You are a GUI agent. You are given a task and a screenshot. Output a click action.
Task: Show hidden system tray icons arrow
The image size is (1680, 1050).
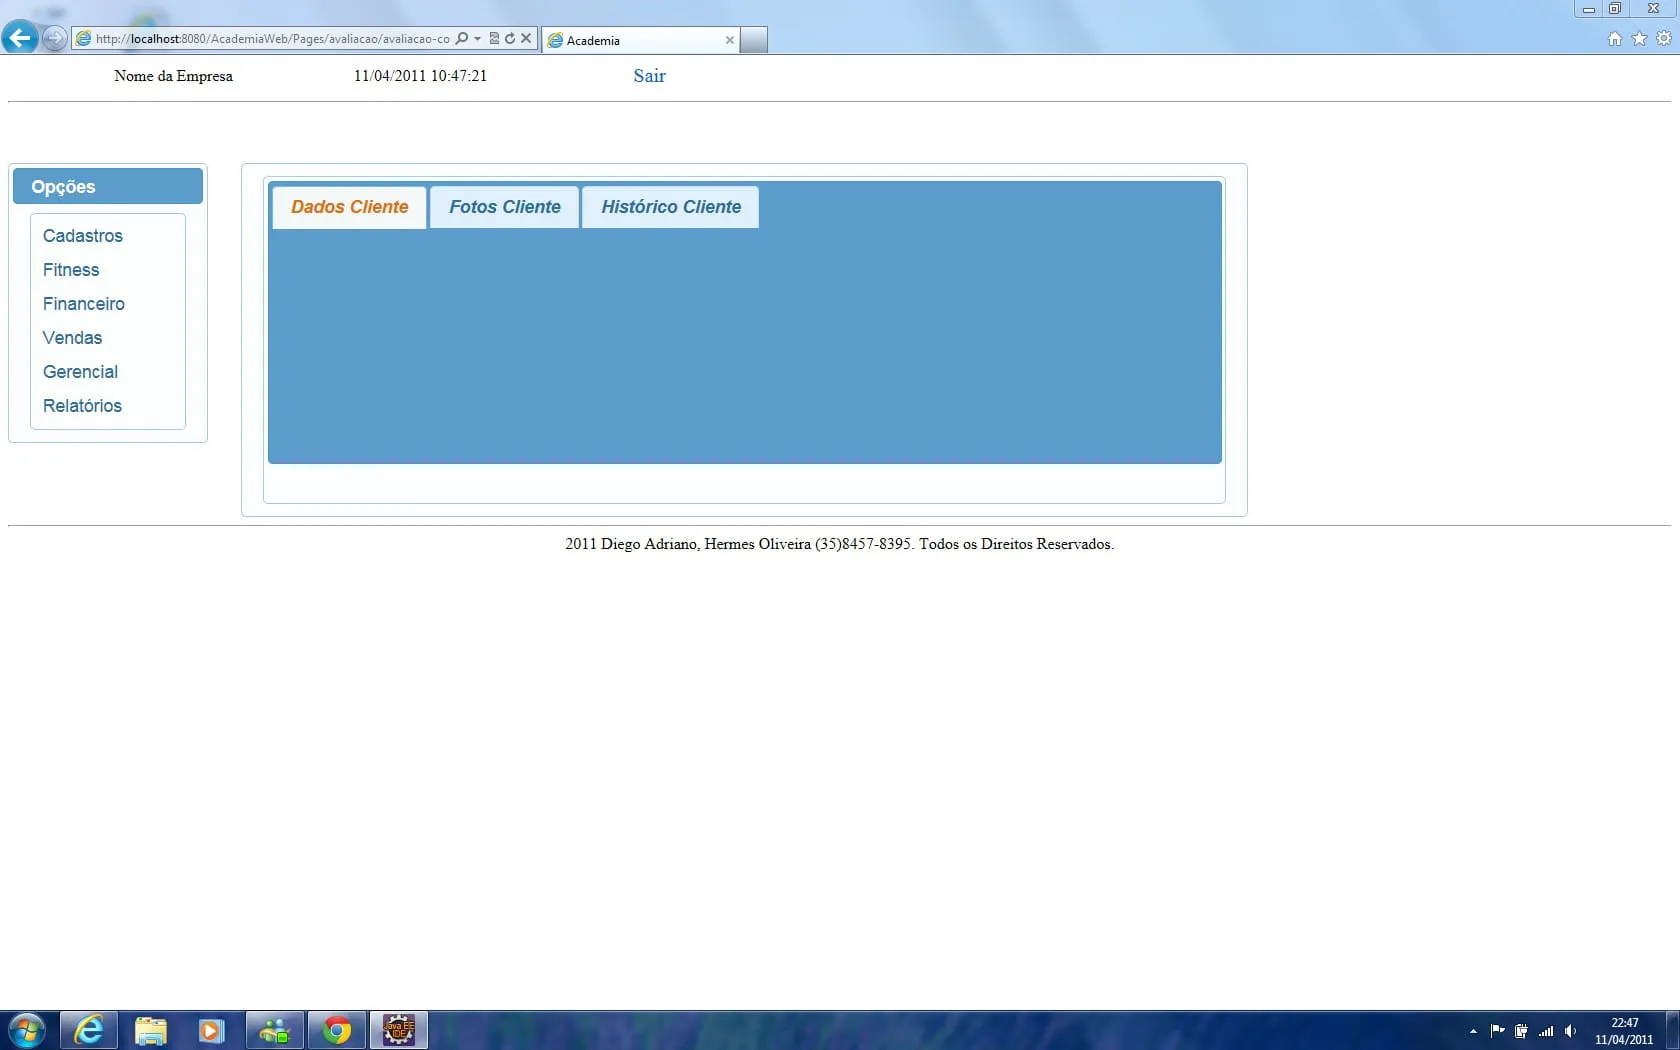point(1473,1031)
